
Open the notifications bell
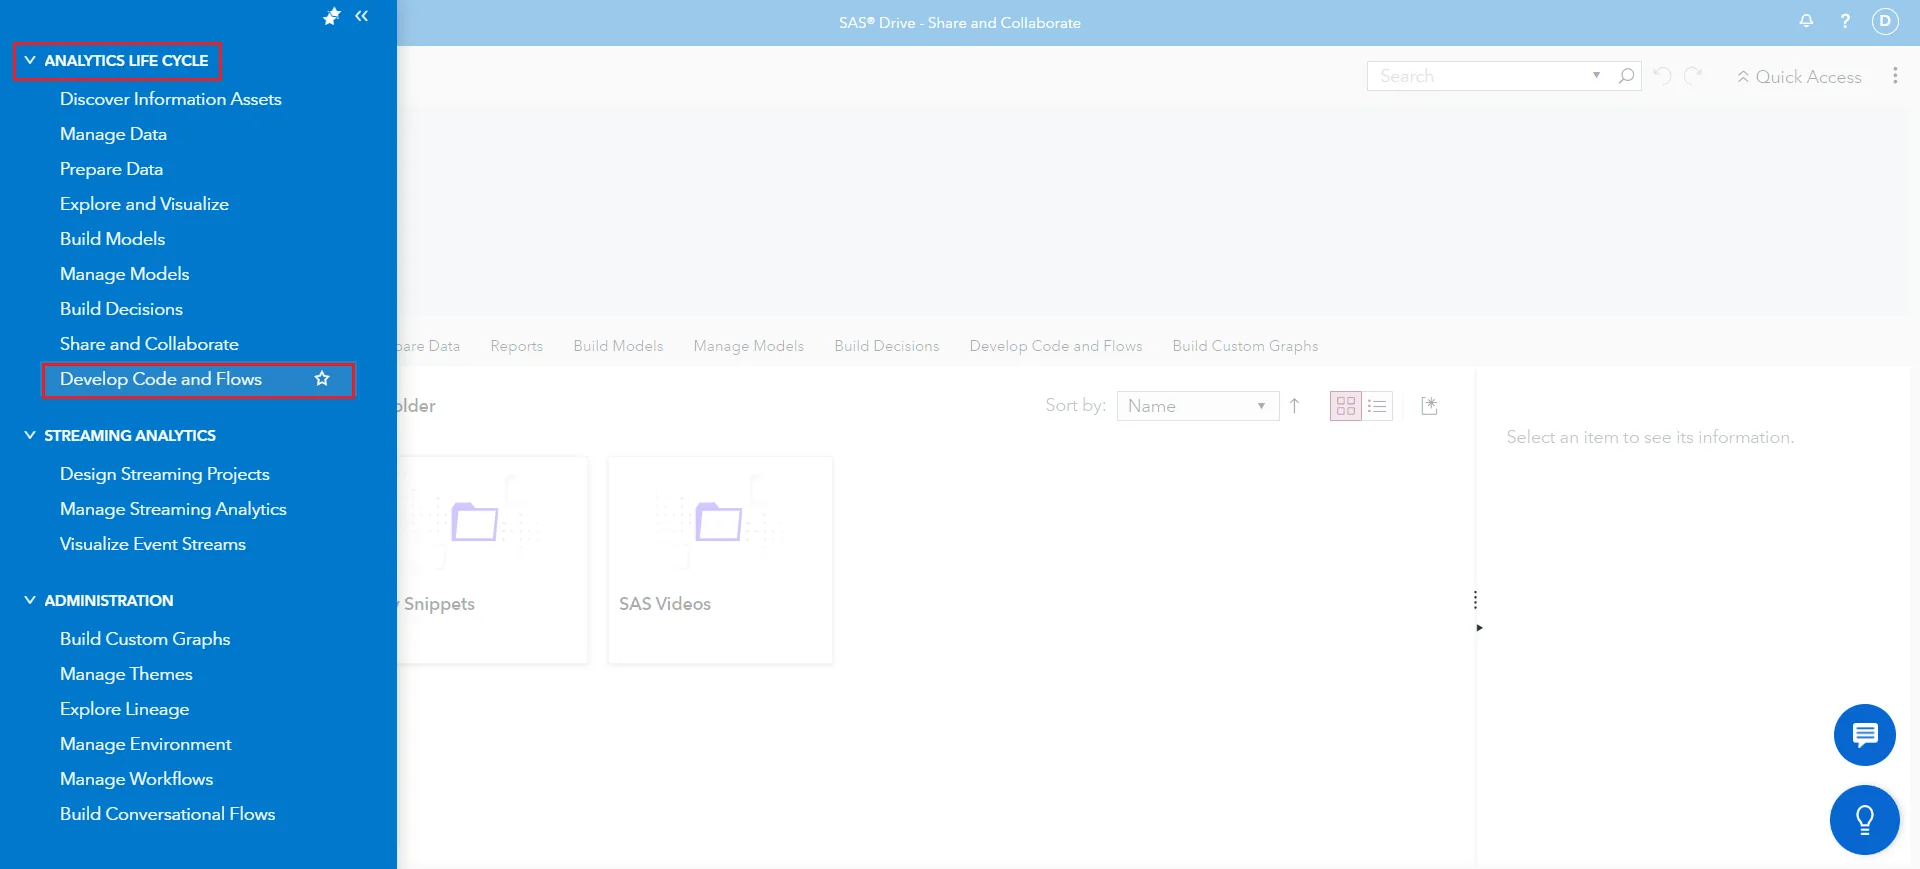pyautogui.click(x=1806, y=21)
